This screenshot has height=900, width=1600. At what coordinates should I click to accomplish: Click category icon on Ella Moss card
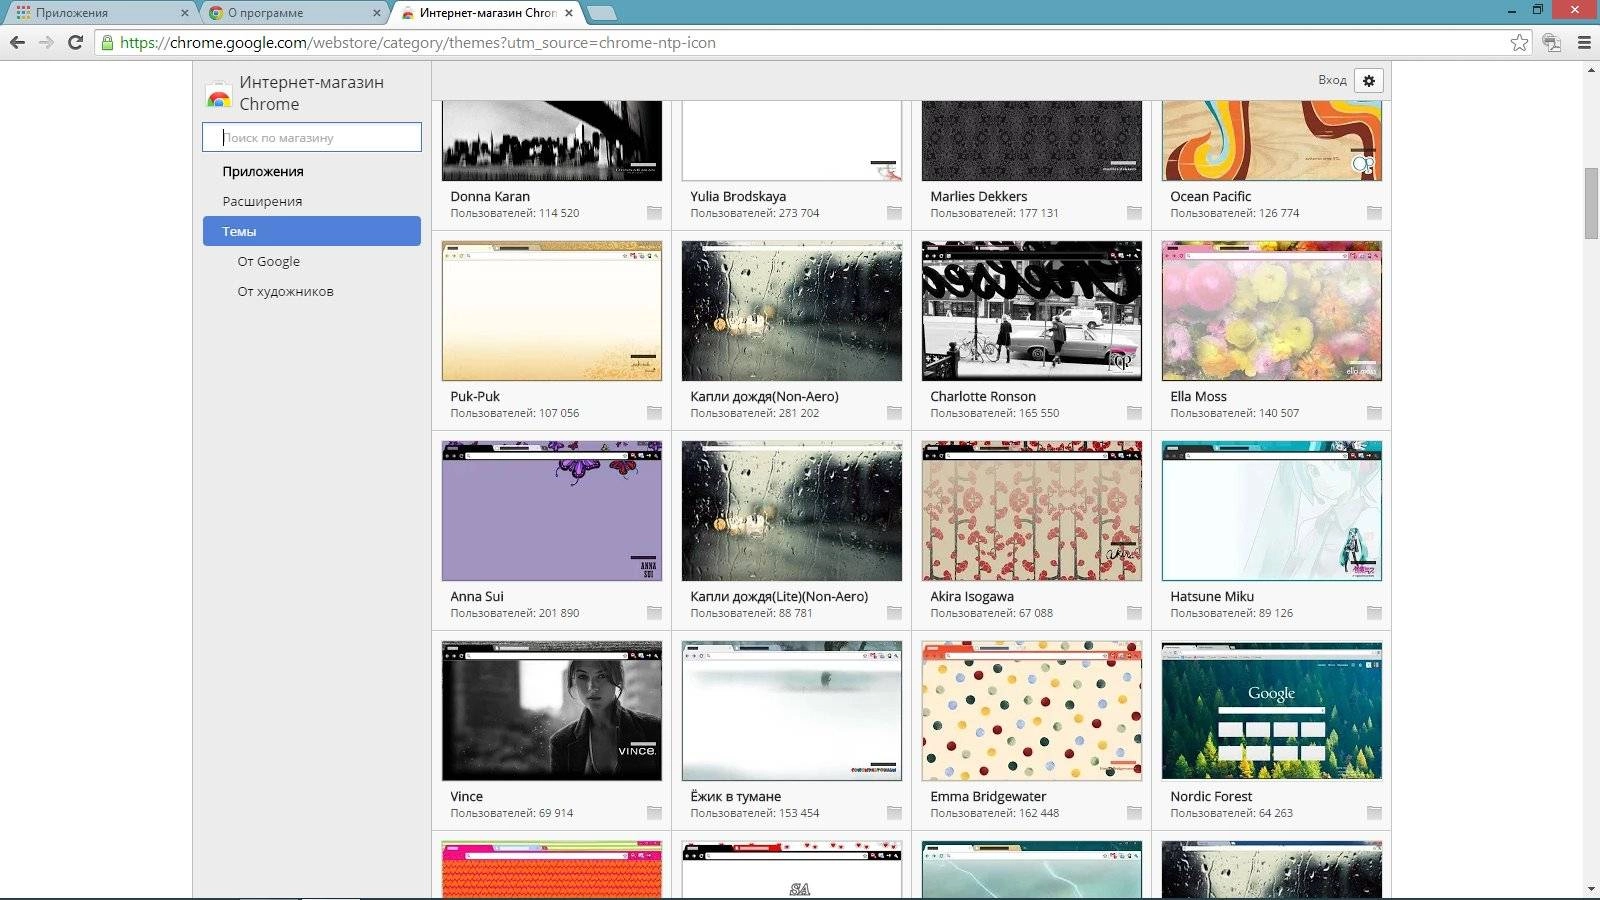1374,413
